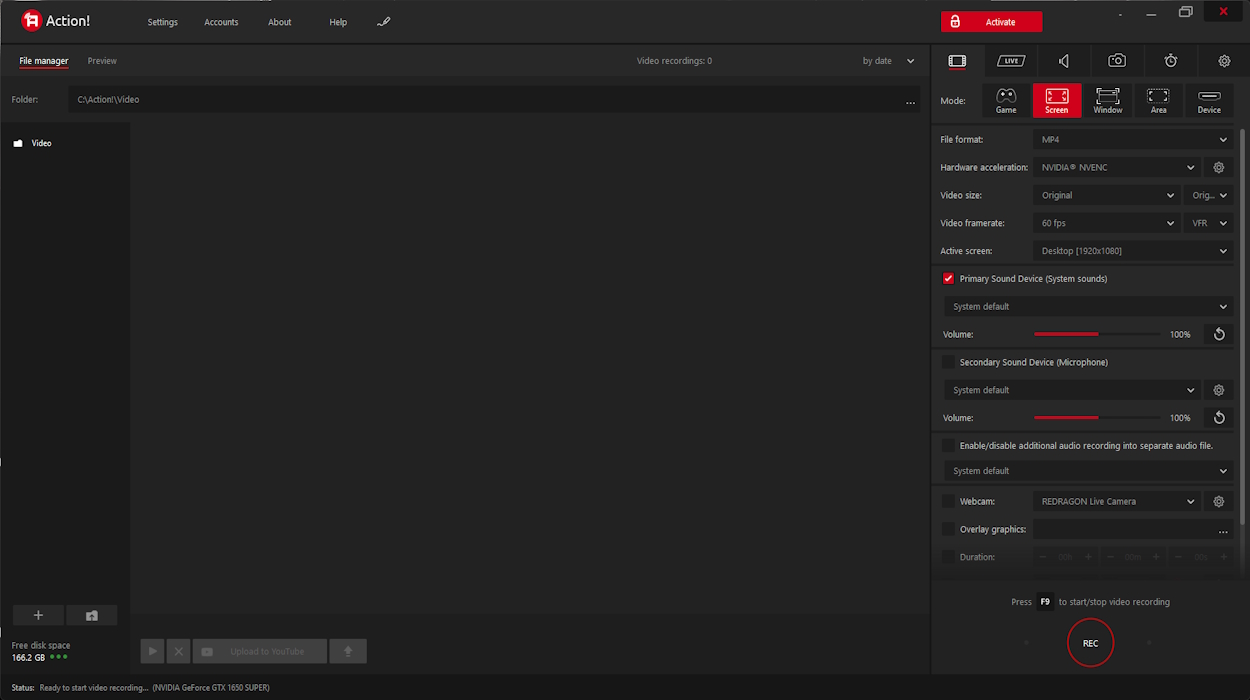1250x700 pixels.
Task: Expand the Video framerate 60 fps dropdown
Action: point(1107,224)
